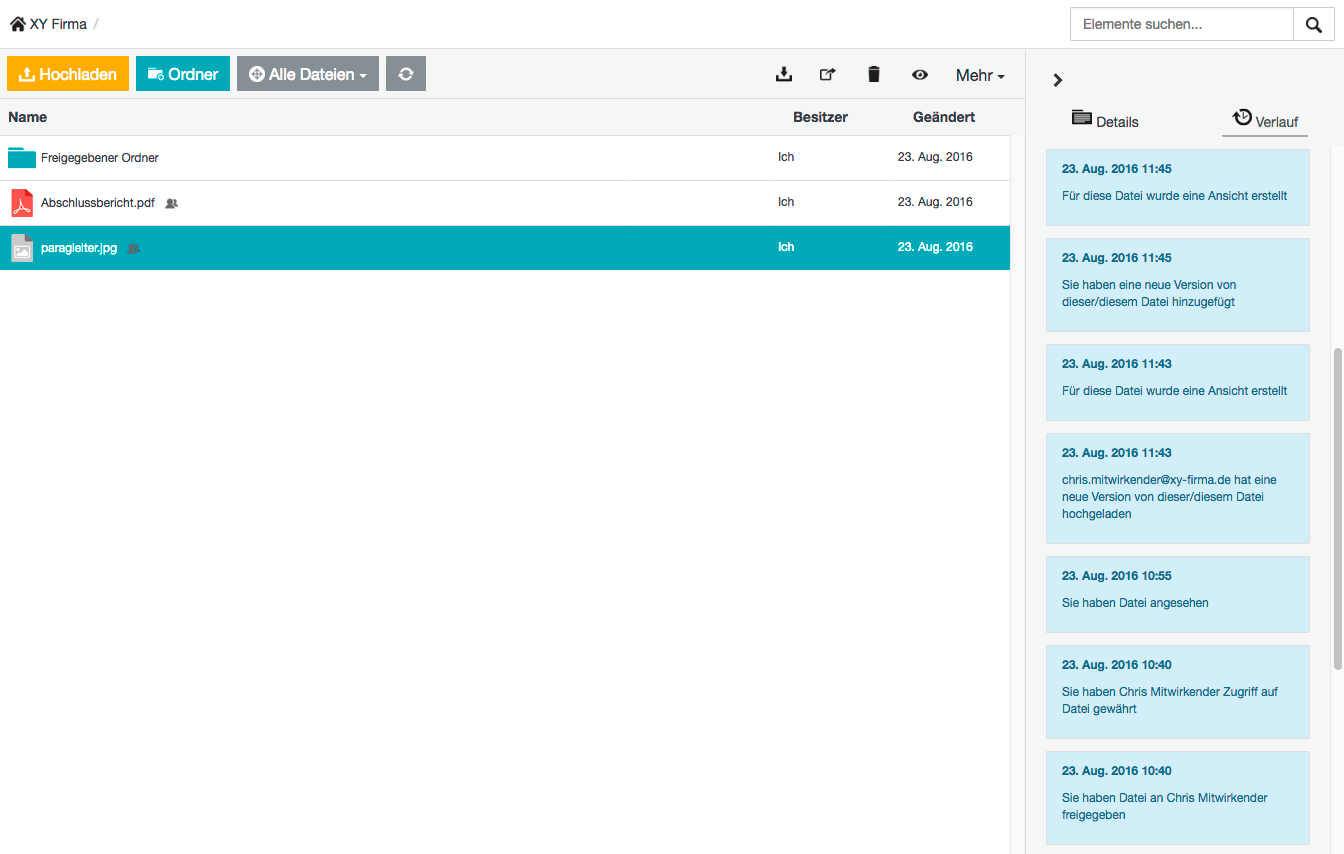1344x854 pixels.
Task: Collapse the side panel with chevron
Action: pyautogui.click(x=1058, y=80)
